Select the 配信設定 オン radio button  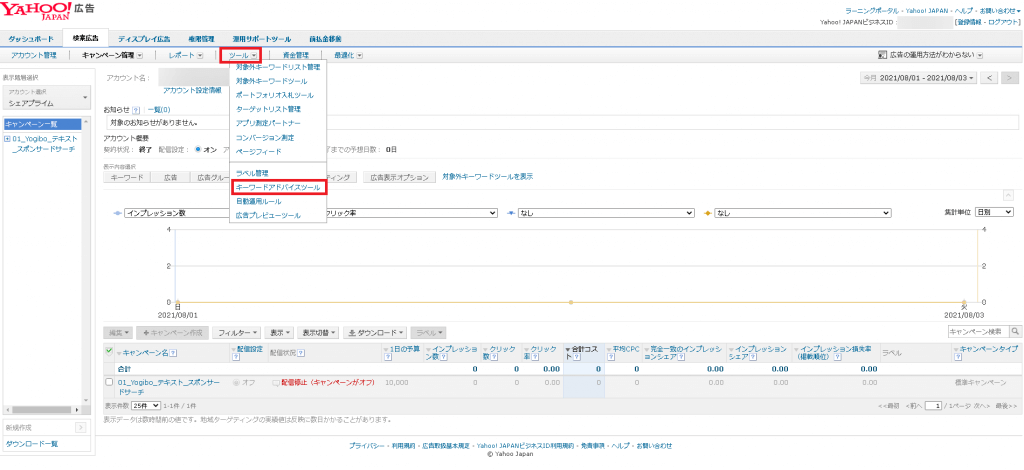pyautogui.click(x=199, y=149)
